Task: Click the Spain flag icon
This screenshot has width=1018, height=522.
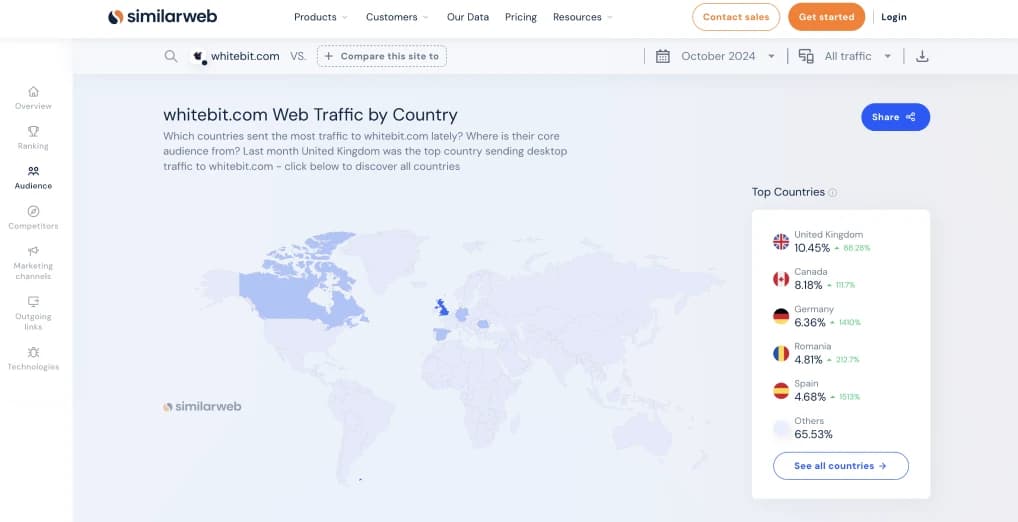Action: point(781,391)
